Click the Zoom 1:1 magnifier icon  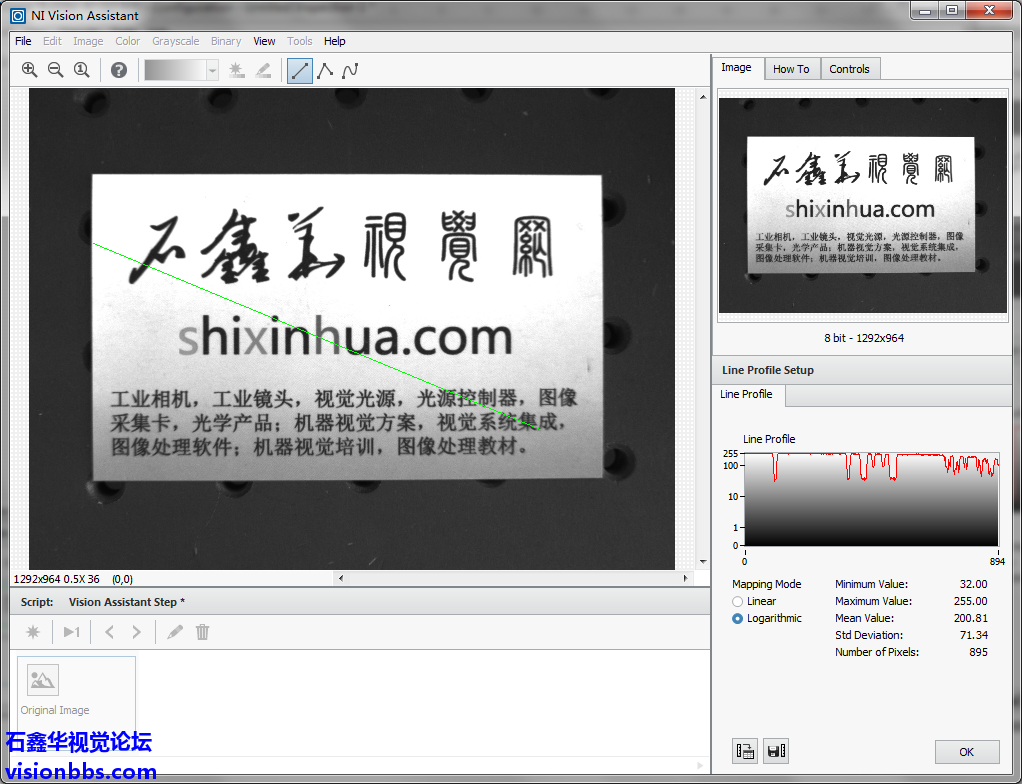[x=82, y=70]
